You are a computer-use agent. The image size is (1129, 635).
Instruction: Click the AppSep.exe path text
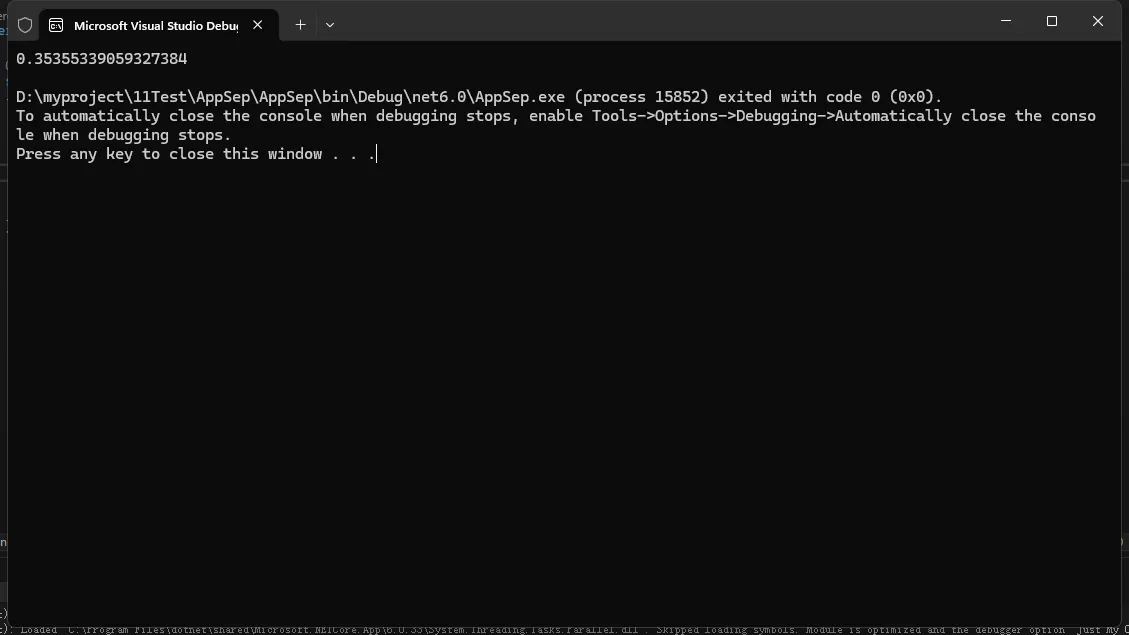(290, 97)
